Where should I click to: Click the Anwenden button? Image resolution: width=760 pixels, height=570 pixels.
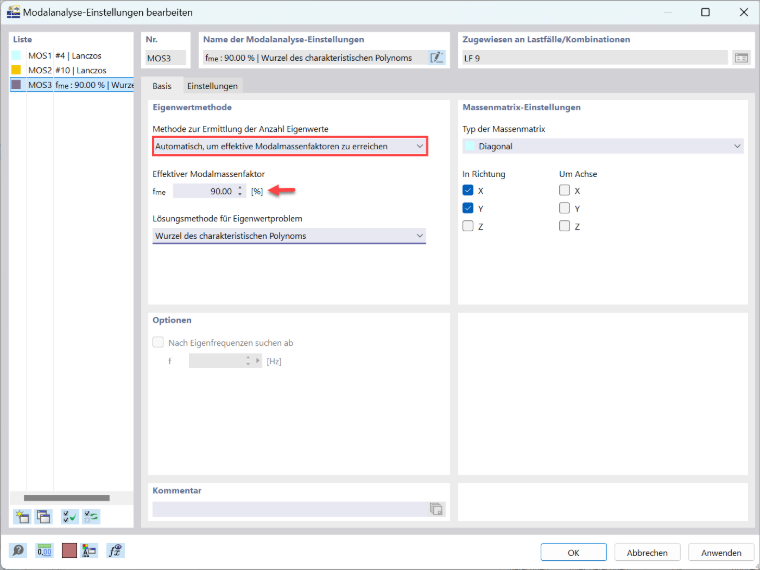[721, 553]
